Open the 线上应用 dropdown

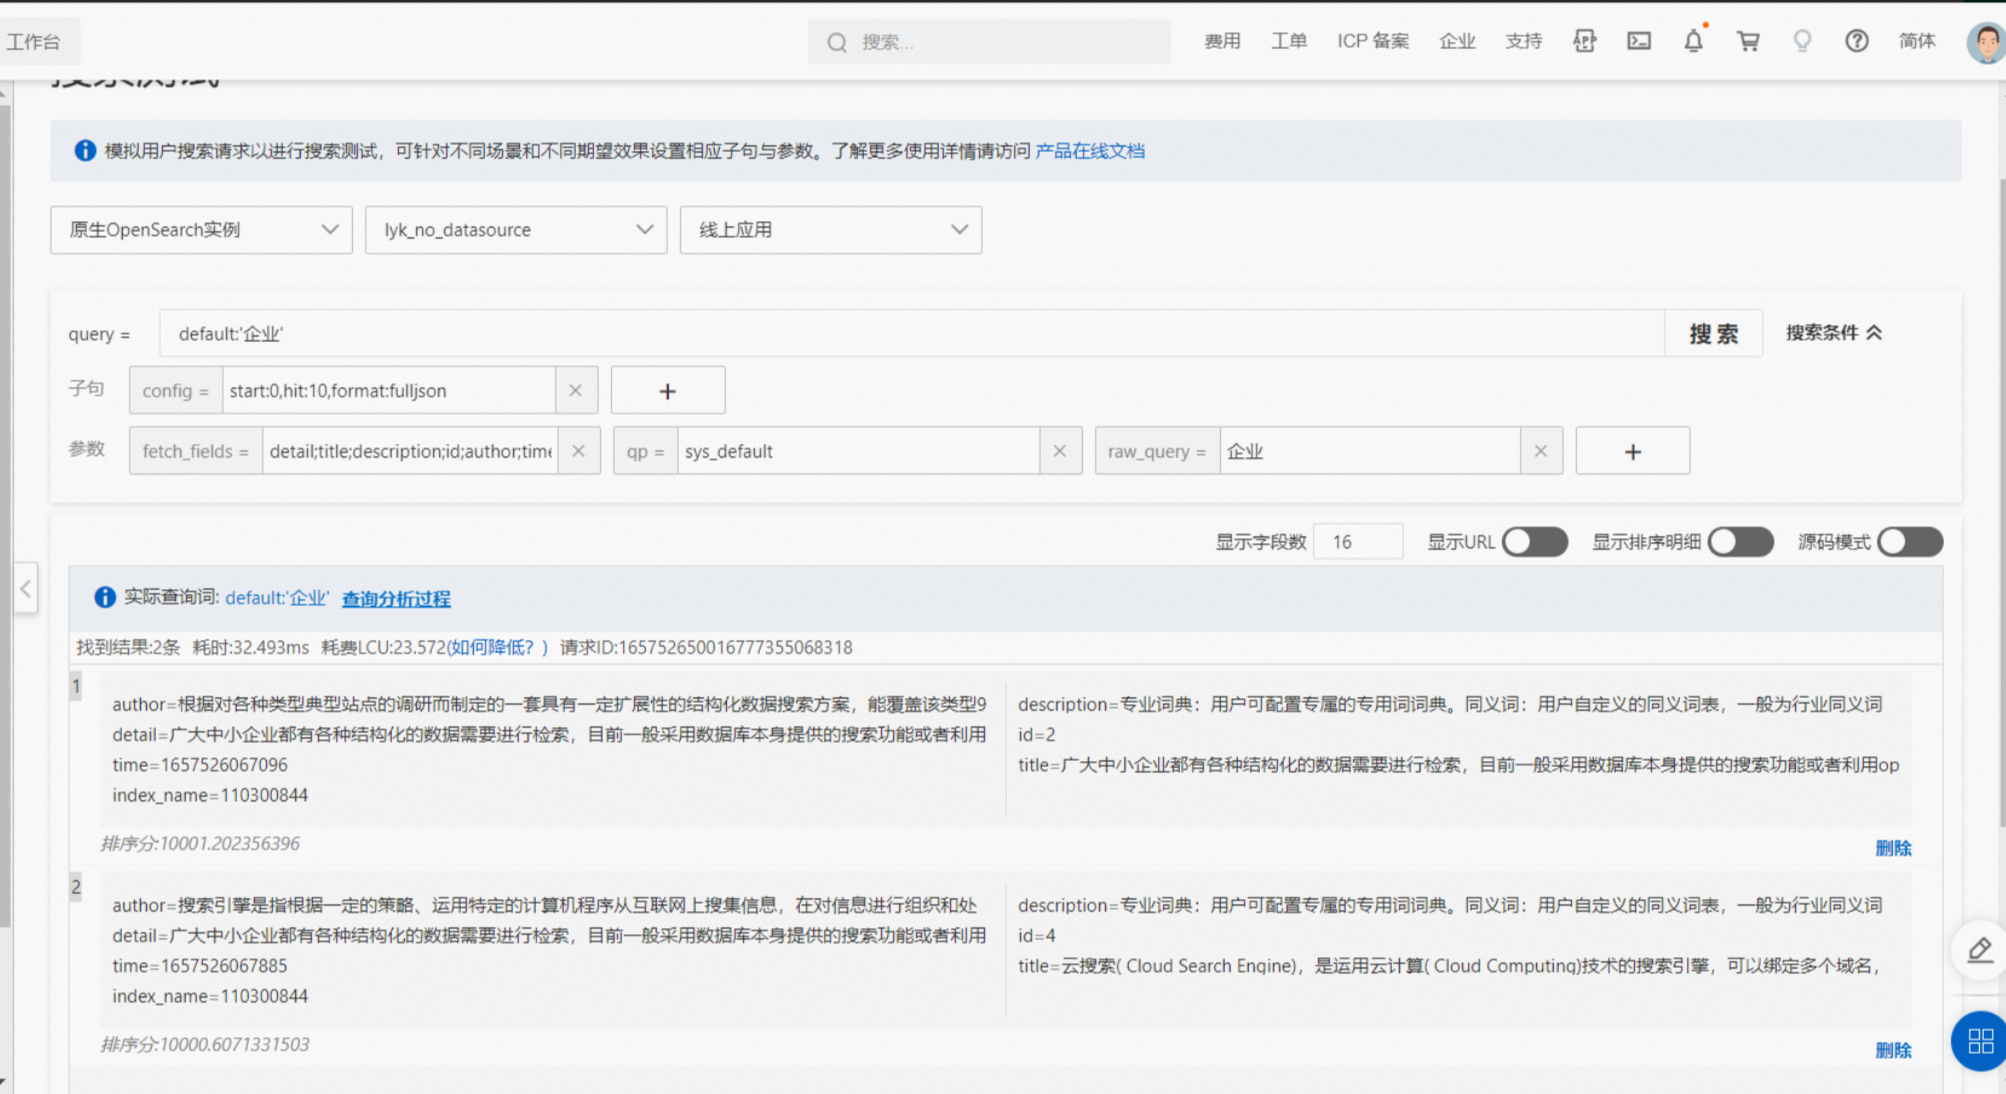coord(831,230)
